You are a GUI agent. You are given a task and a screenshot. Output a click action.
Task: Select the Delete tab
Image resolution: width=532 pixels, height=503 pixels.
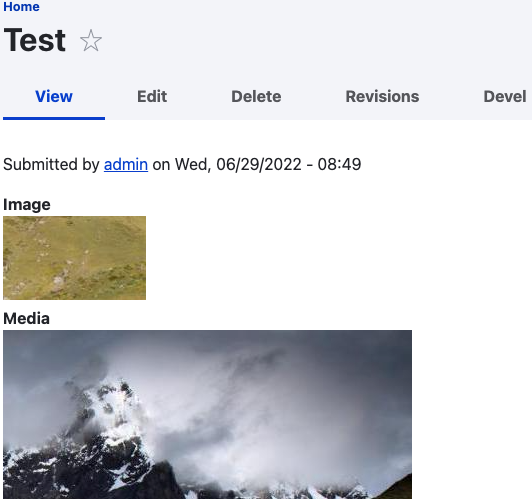point(256,96)
